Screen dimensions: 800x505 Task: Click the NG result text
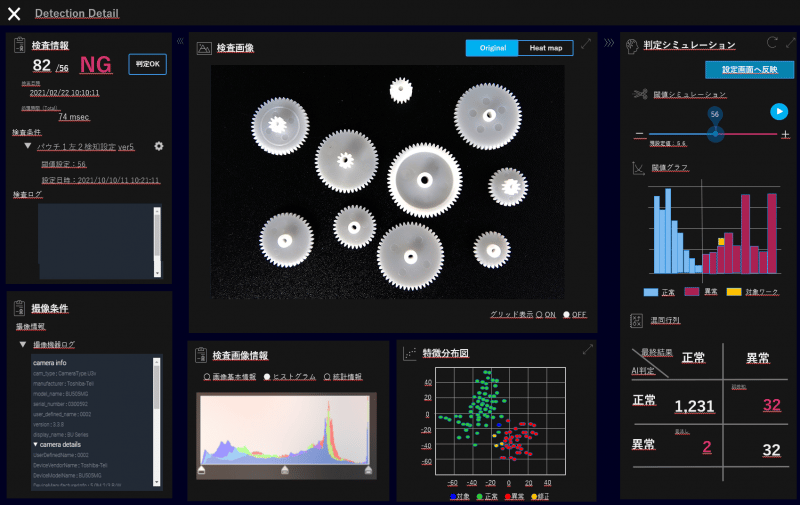click(96, 65)
